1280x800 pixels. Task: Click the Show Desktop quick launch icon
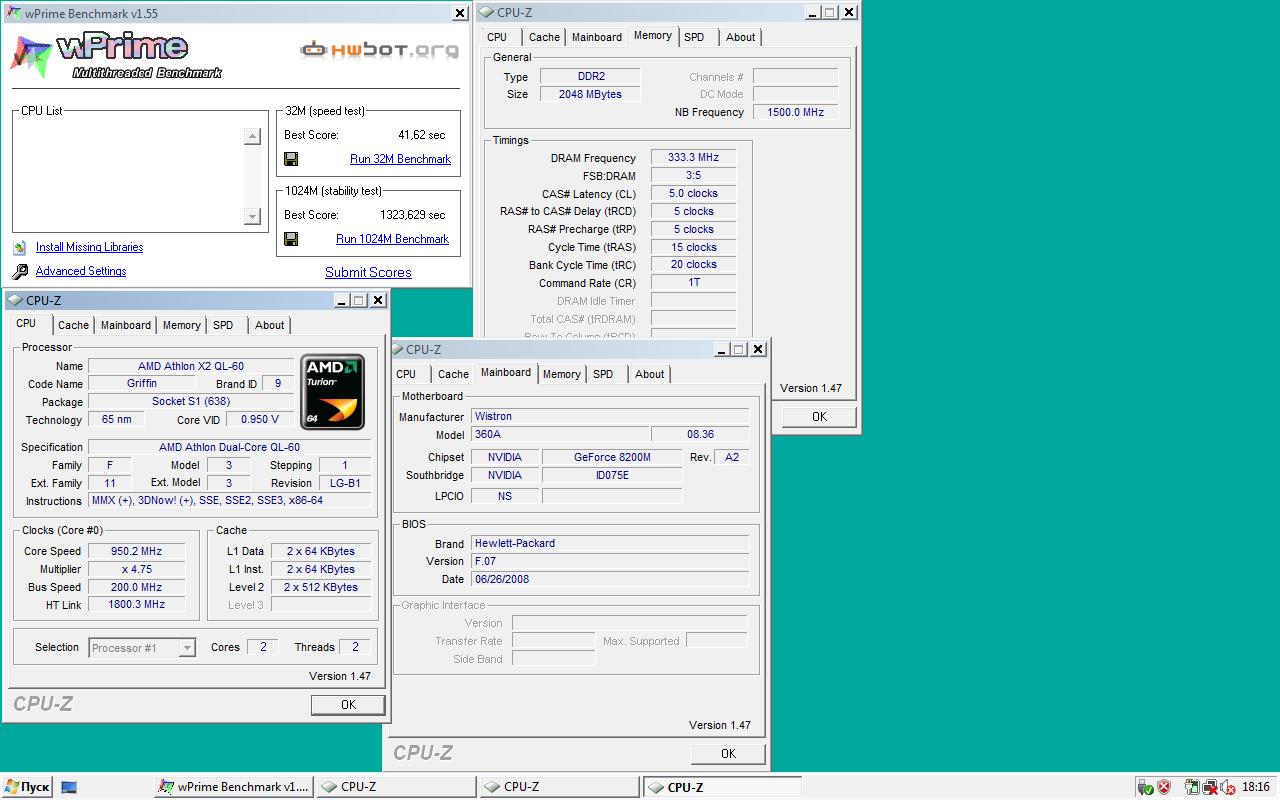(69, 787)
